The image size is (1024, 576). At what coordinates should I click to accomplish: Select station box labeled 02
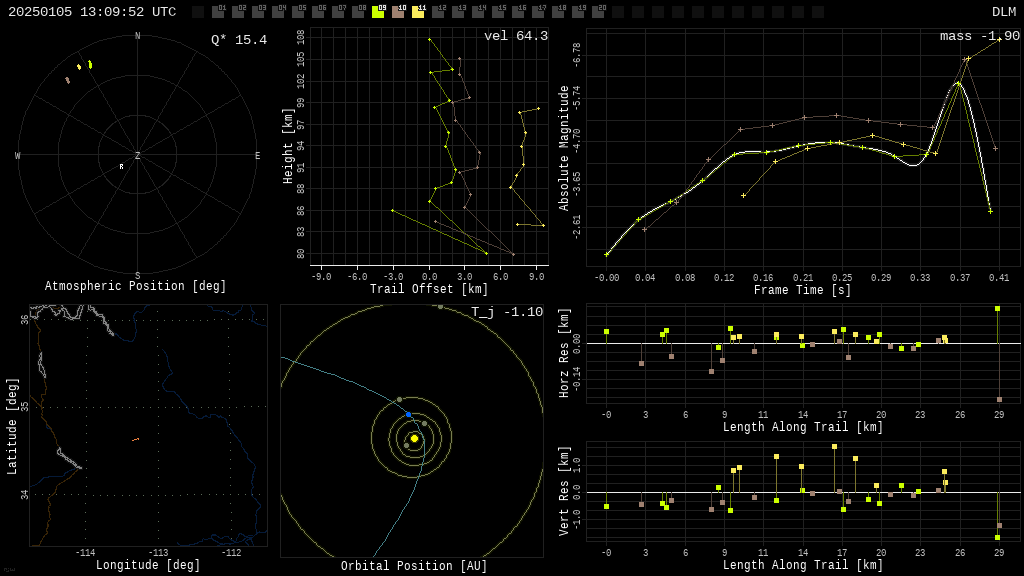click(x=238, y=12)
